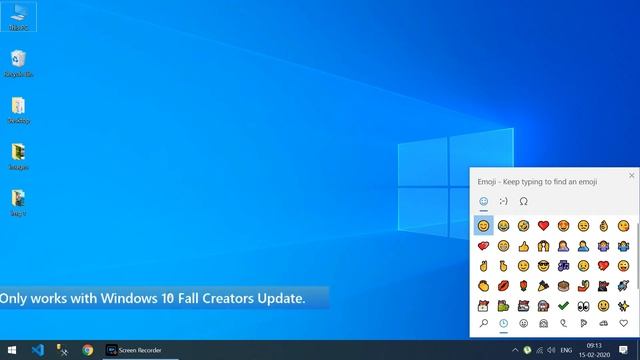The height and width of the screenshot is (360, 640).
Task: Pick the pair of eyes emoji
Action: click(583, 306)
